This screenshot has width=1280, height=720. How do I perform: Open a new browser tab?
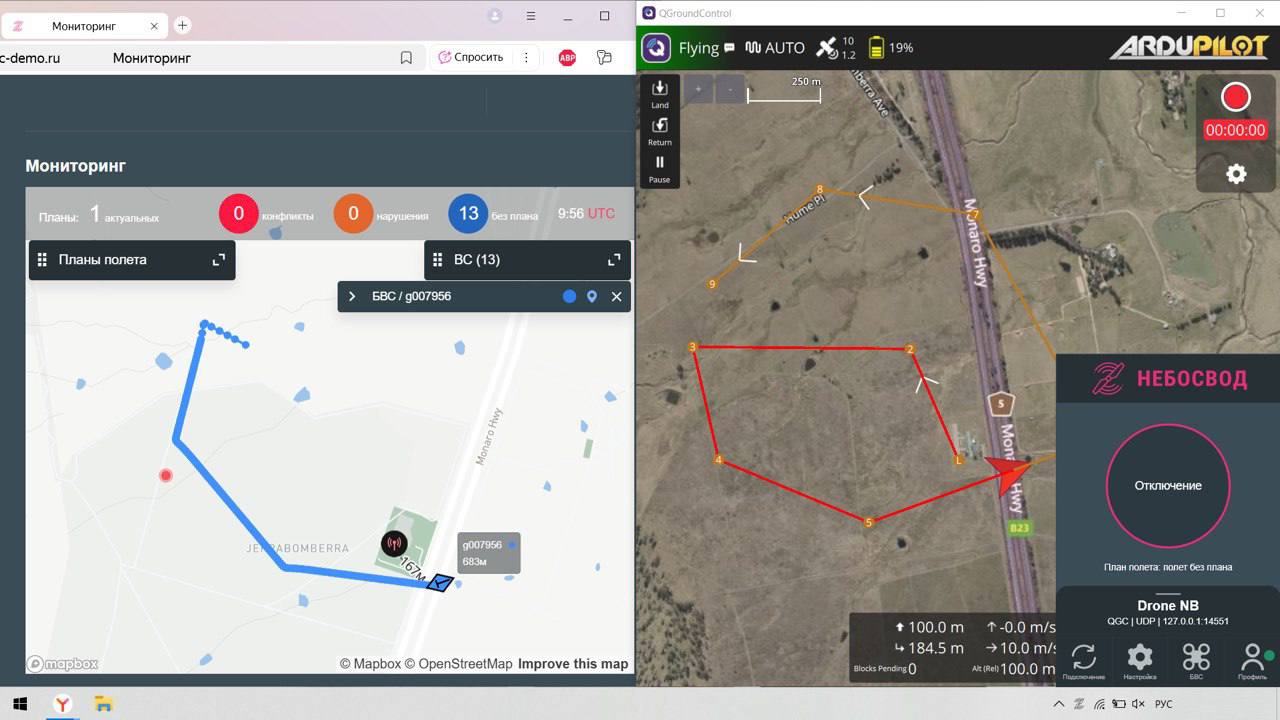point(183,26)
